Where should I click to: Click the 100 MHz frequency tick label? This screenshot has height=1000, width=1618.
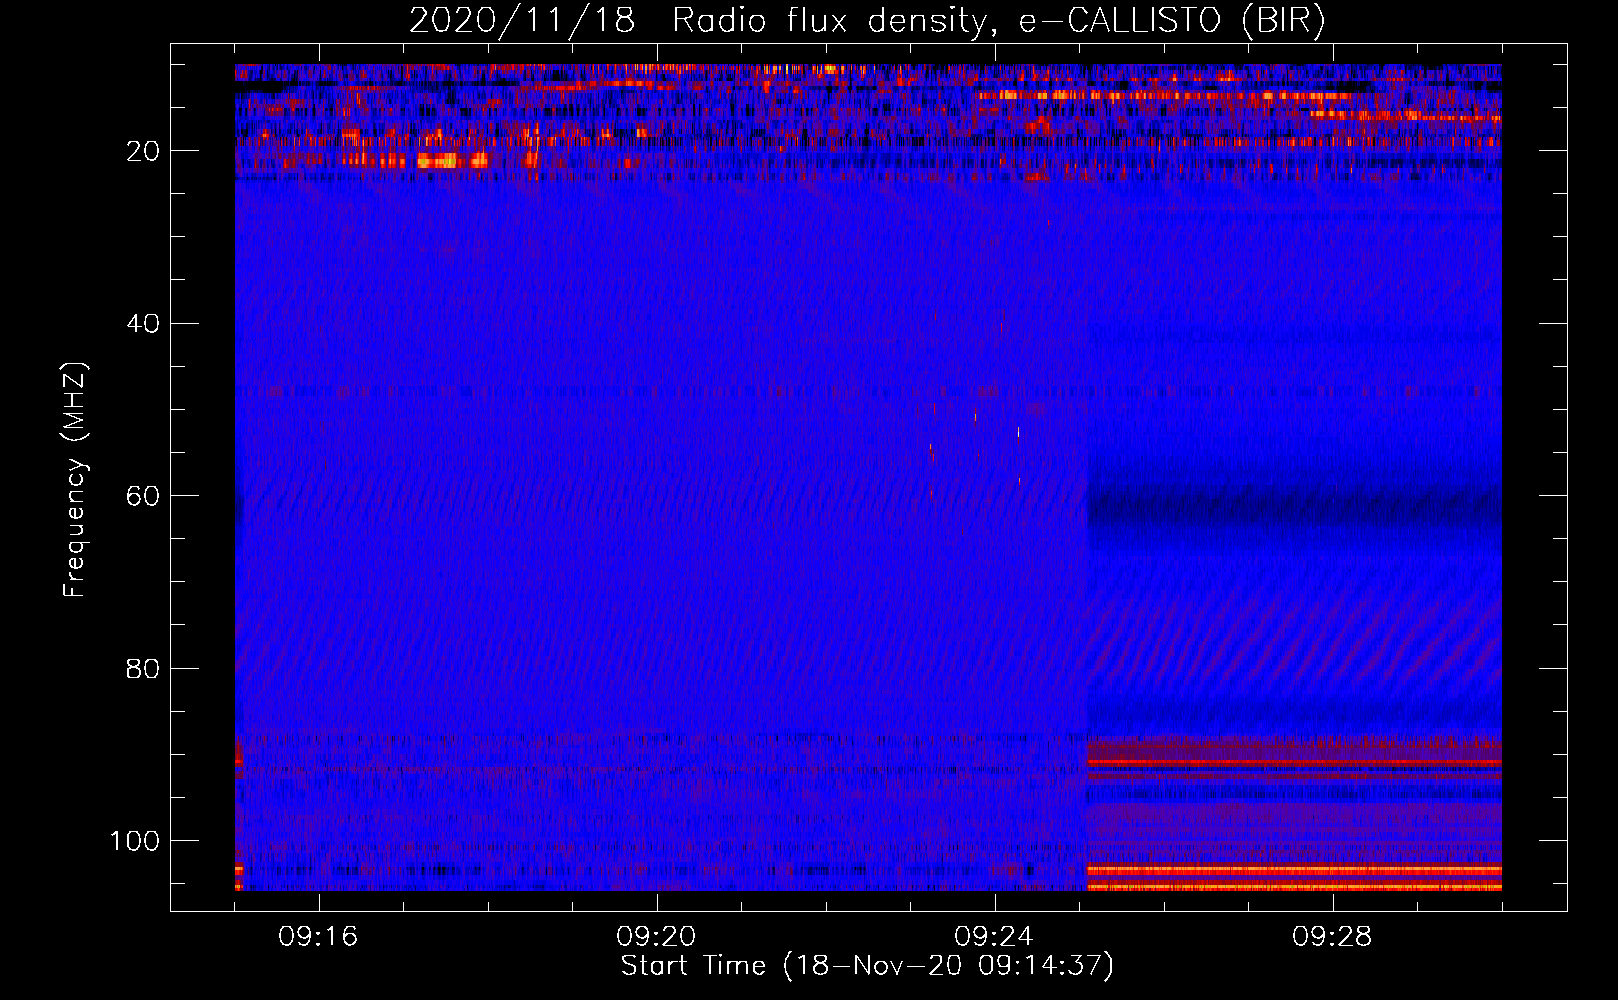(x=135, y=841)
